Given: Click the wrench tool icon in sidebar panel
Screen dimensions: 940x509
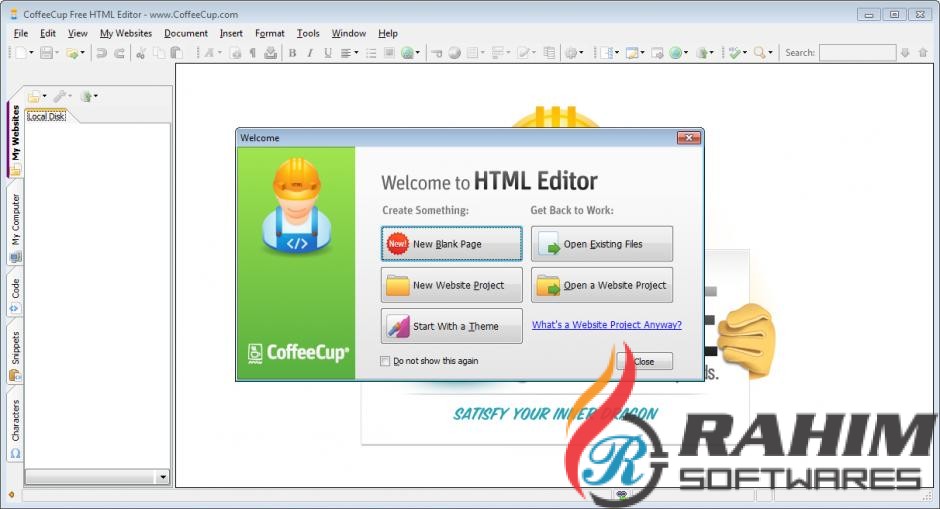Looking at the screenshot, I should point(60,96).
